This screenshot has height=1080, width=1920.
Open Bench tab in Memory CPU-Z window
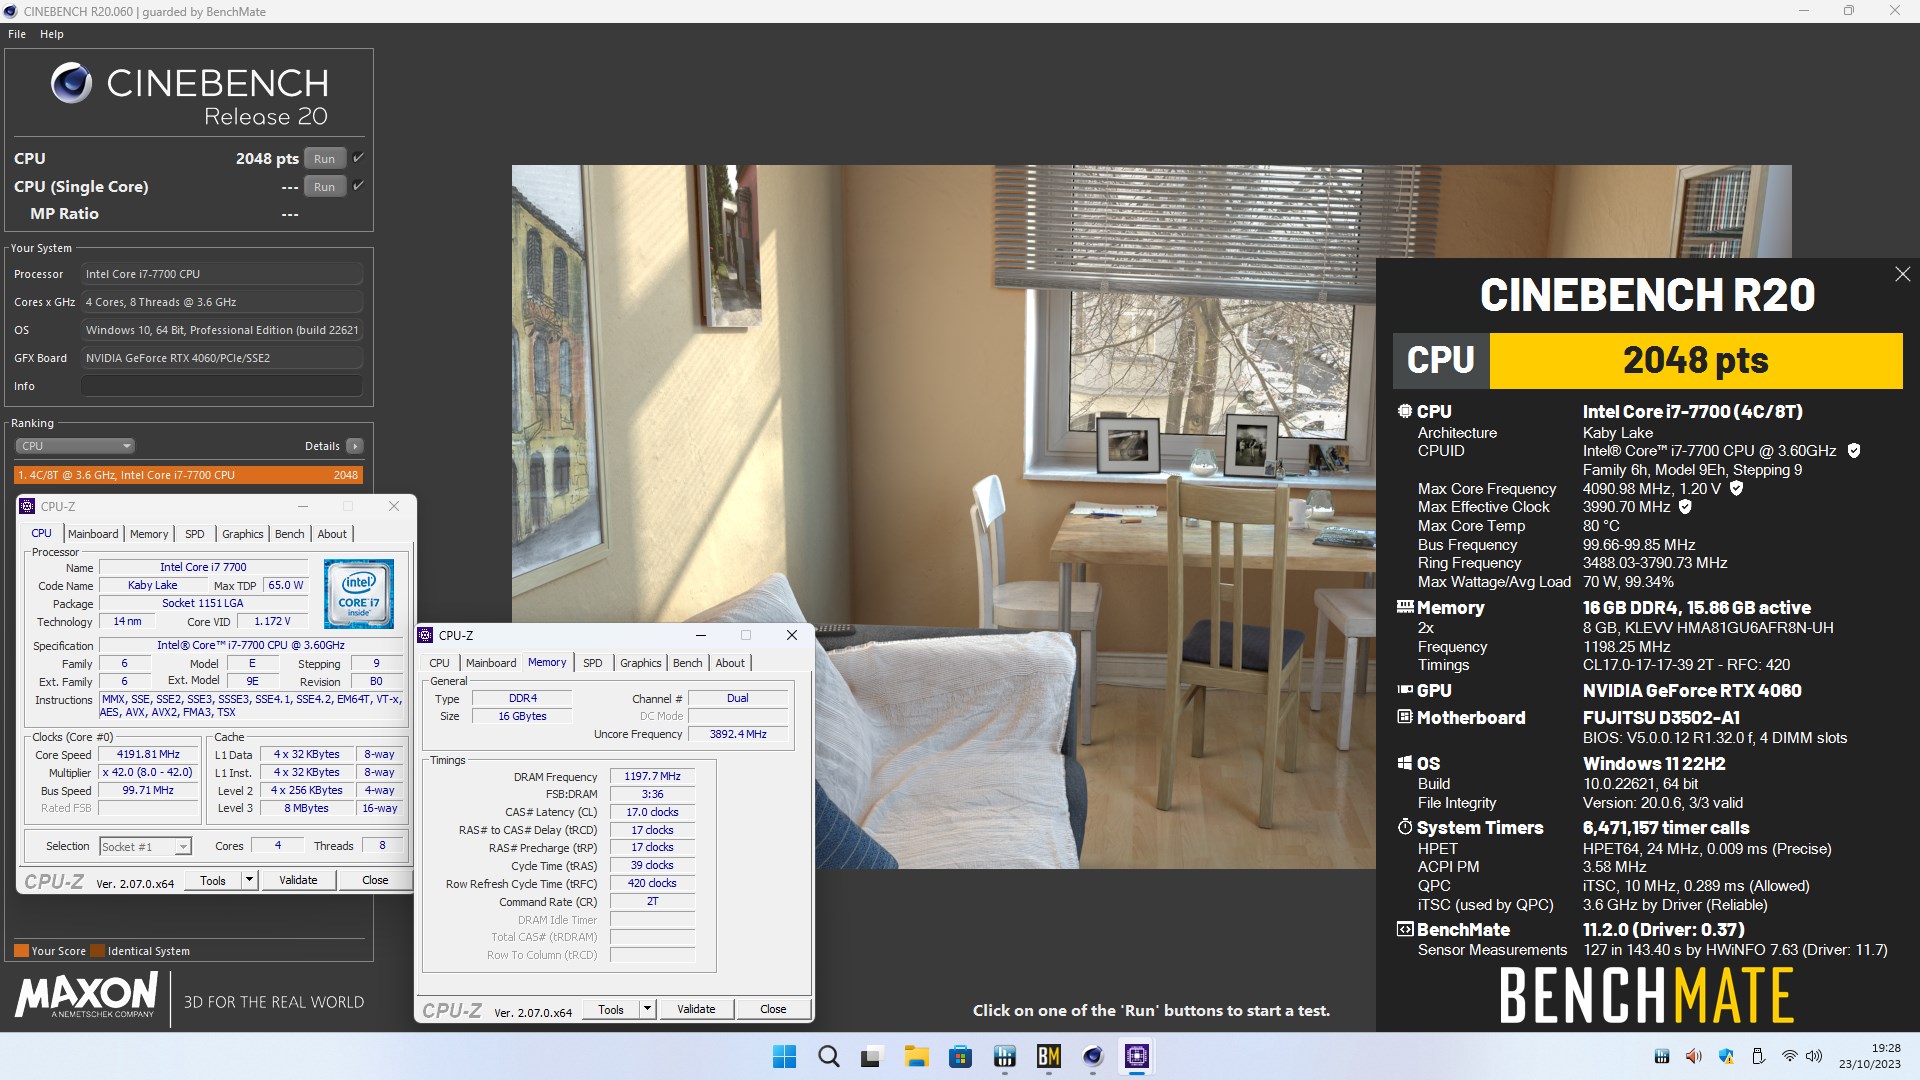688,663
